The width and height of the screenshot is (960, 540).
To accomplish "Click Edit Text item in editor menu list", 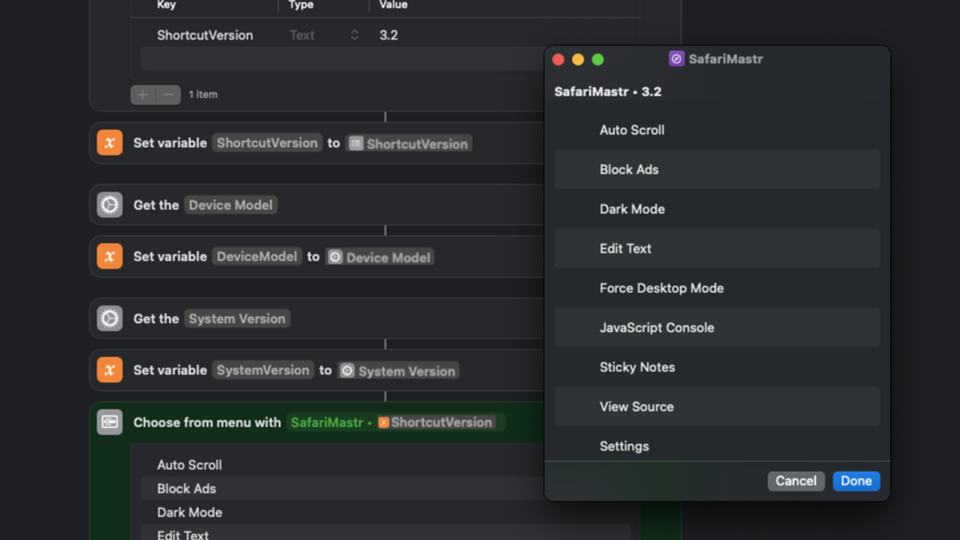I will 182,534.
